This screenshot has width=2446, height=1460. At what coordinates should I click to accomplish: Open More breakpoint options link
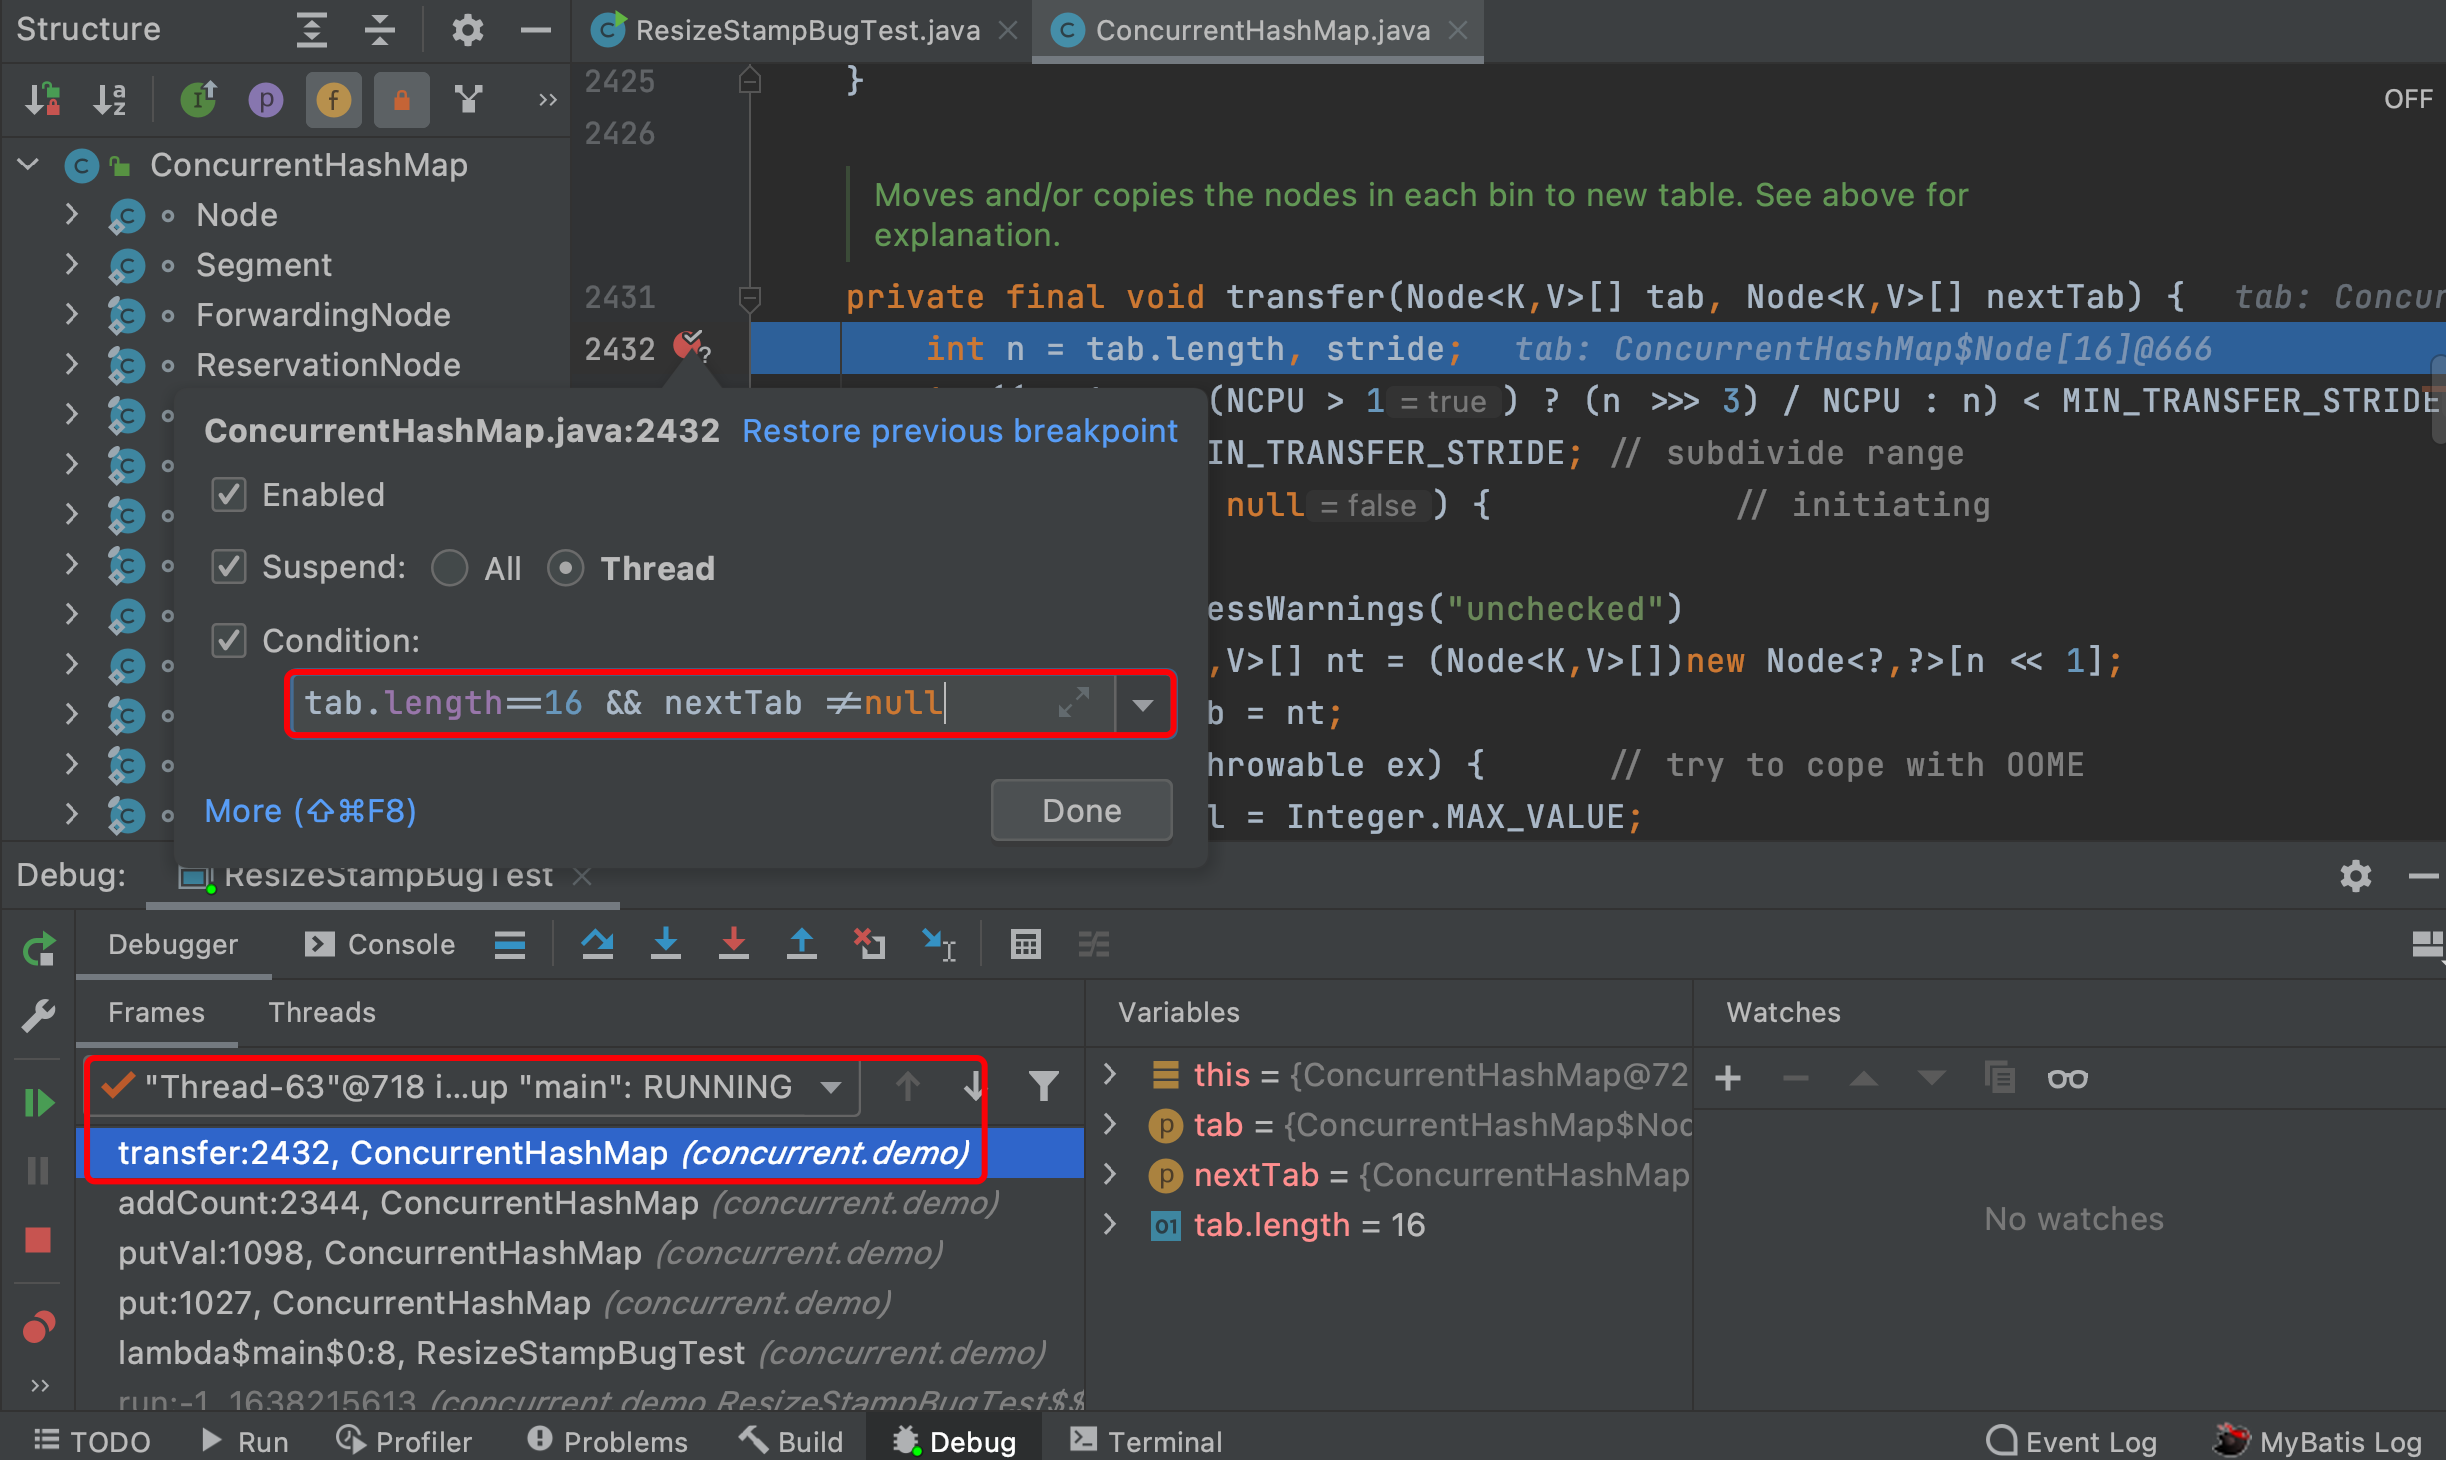click(310, 811)
